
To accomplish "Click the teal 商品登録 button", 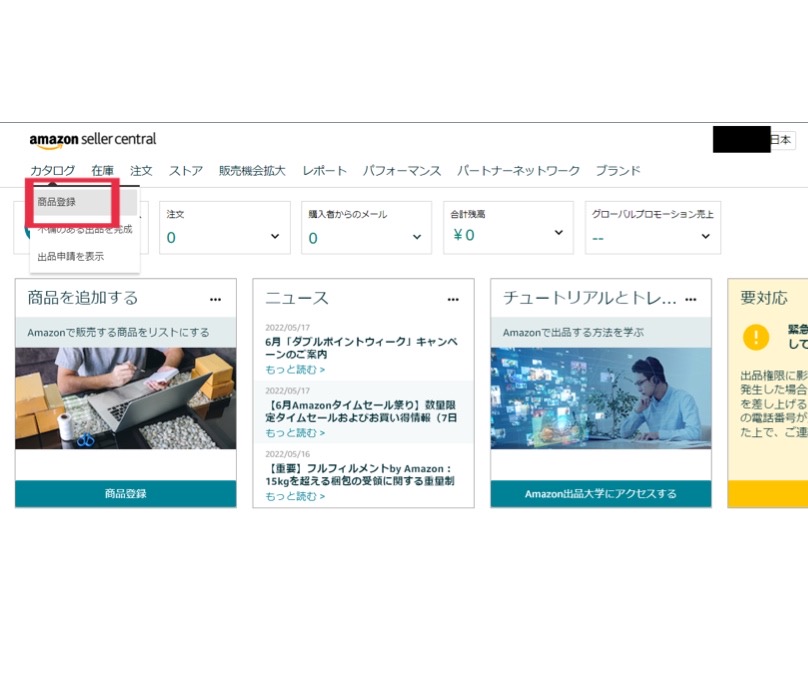I will (x=126, y=494).
